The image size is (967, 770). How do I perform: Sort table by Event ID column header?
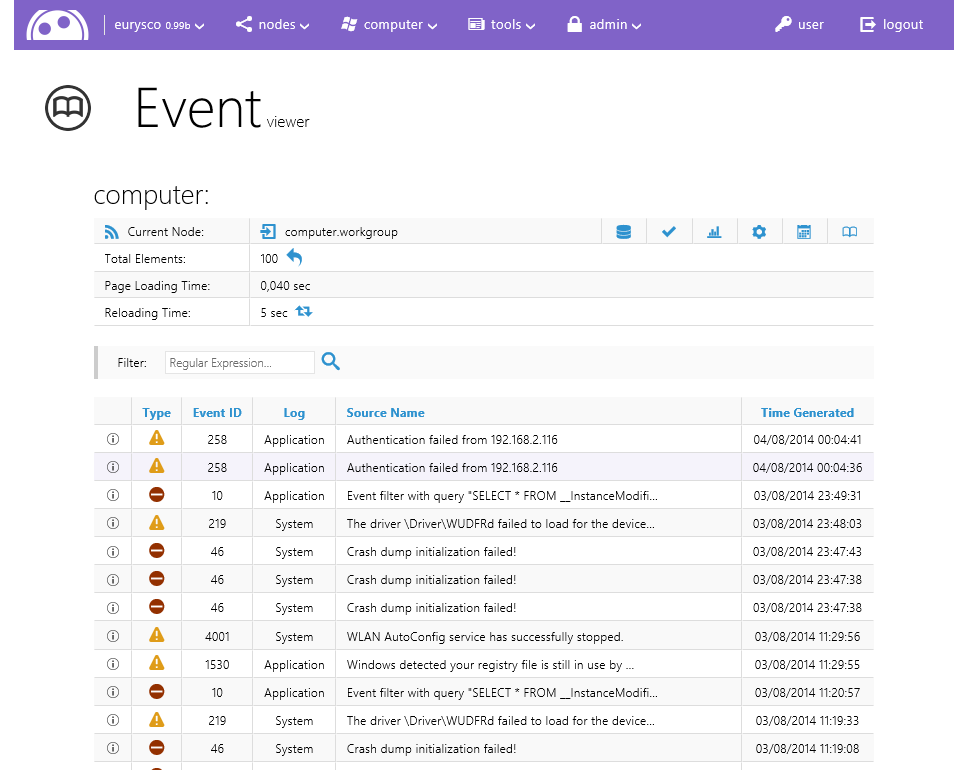217,412
